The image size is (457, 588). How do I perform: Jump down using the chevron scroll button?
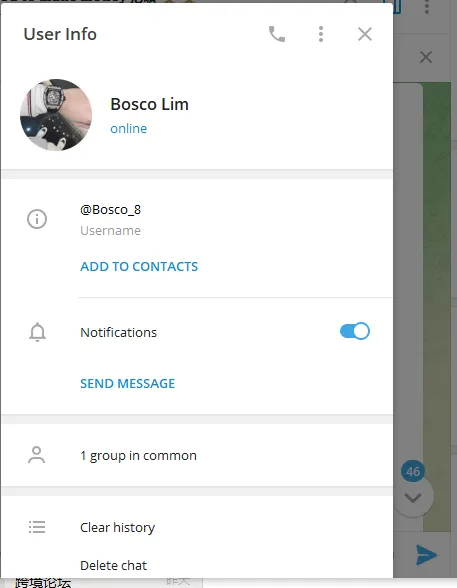[x=414, y=498]
